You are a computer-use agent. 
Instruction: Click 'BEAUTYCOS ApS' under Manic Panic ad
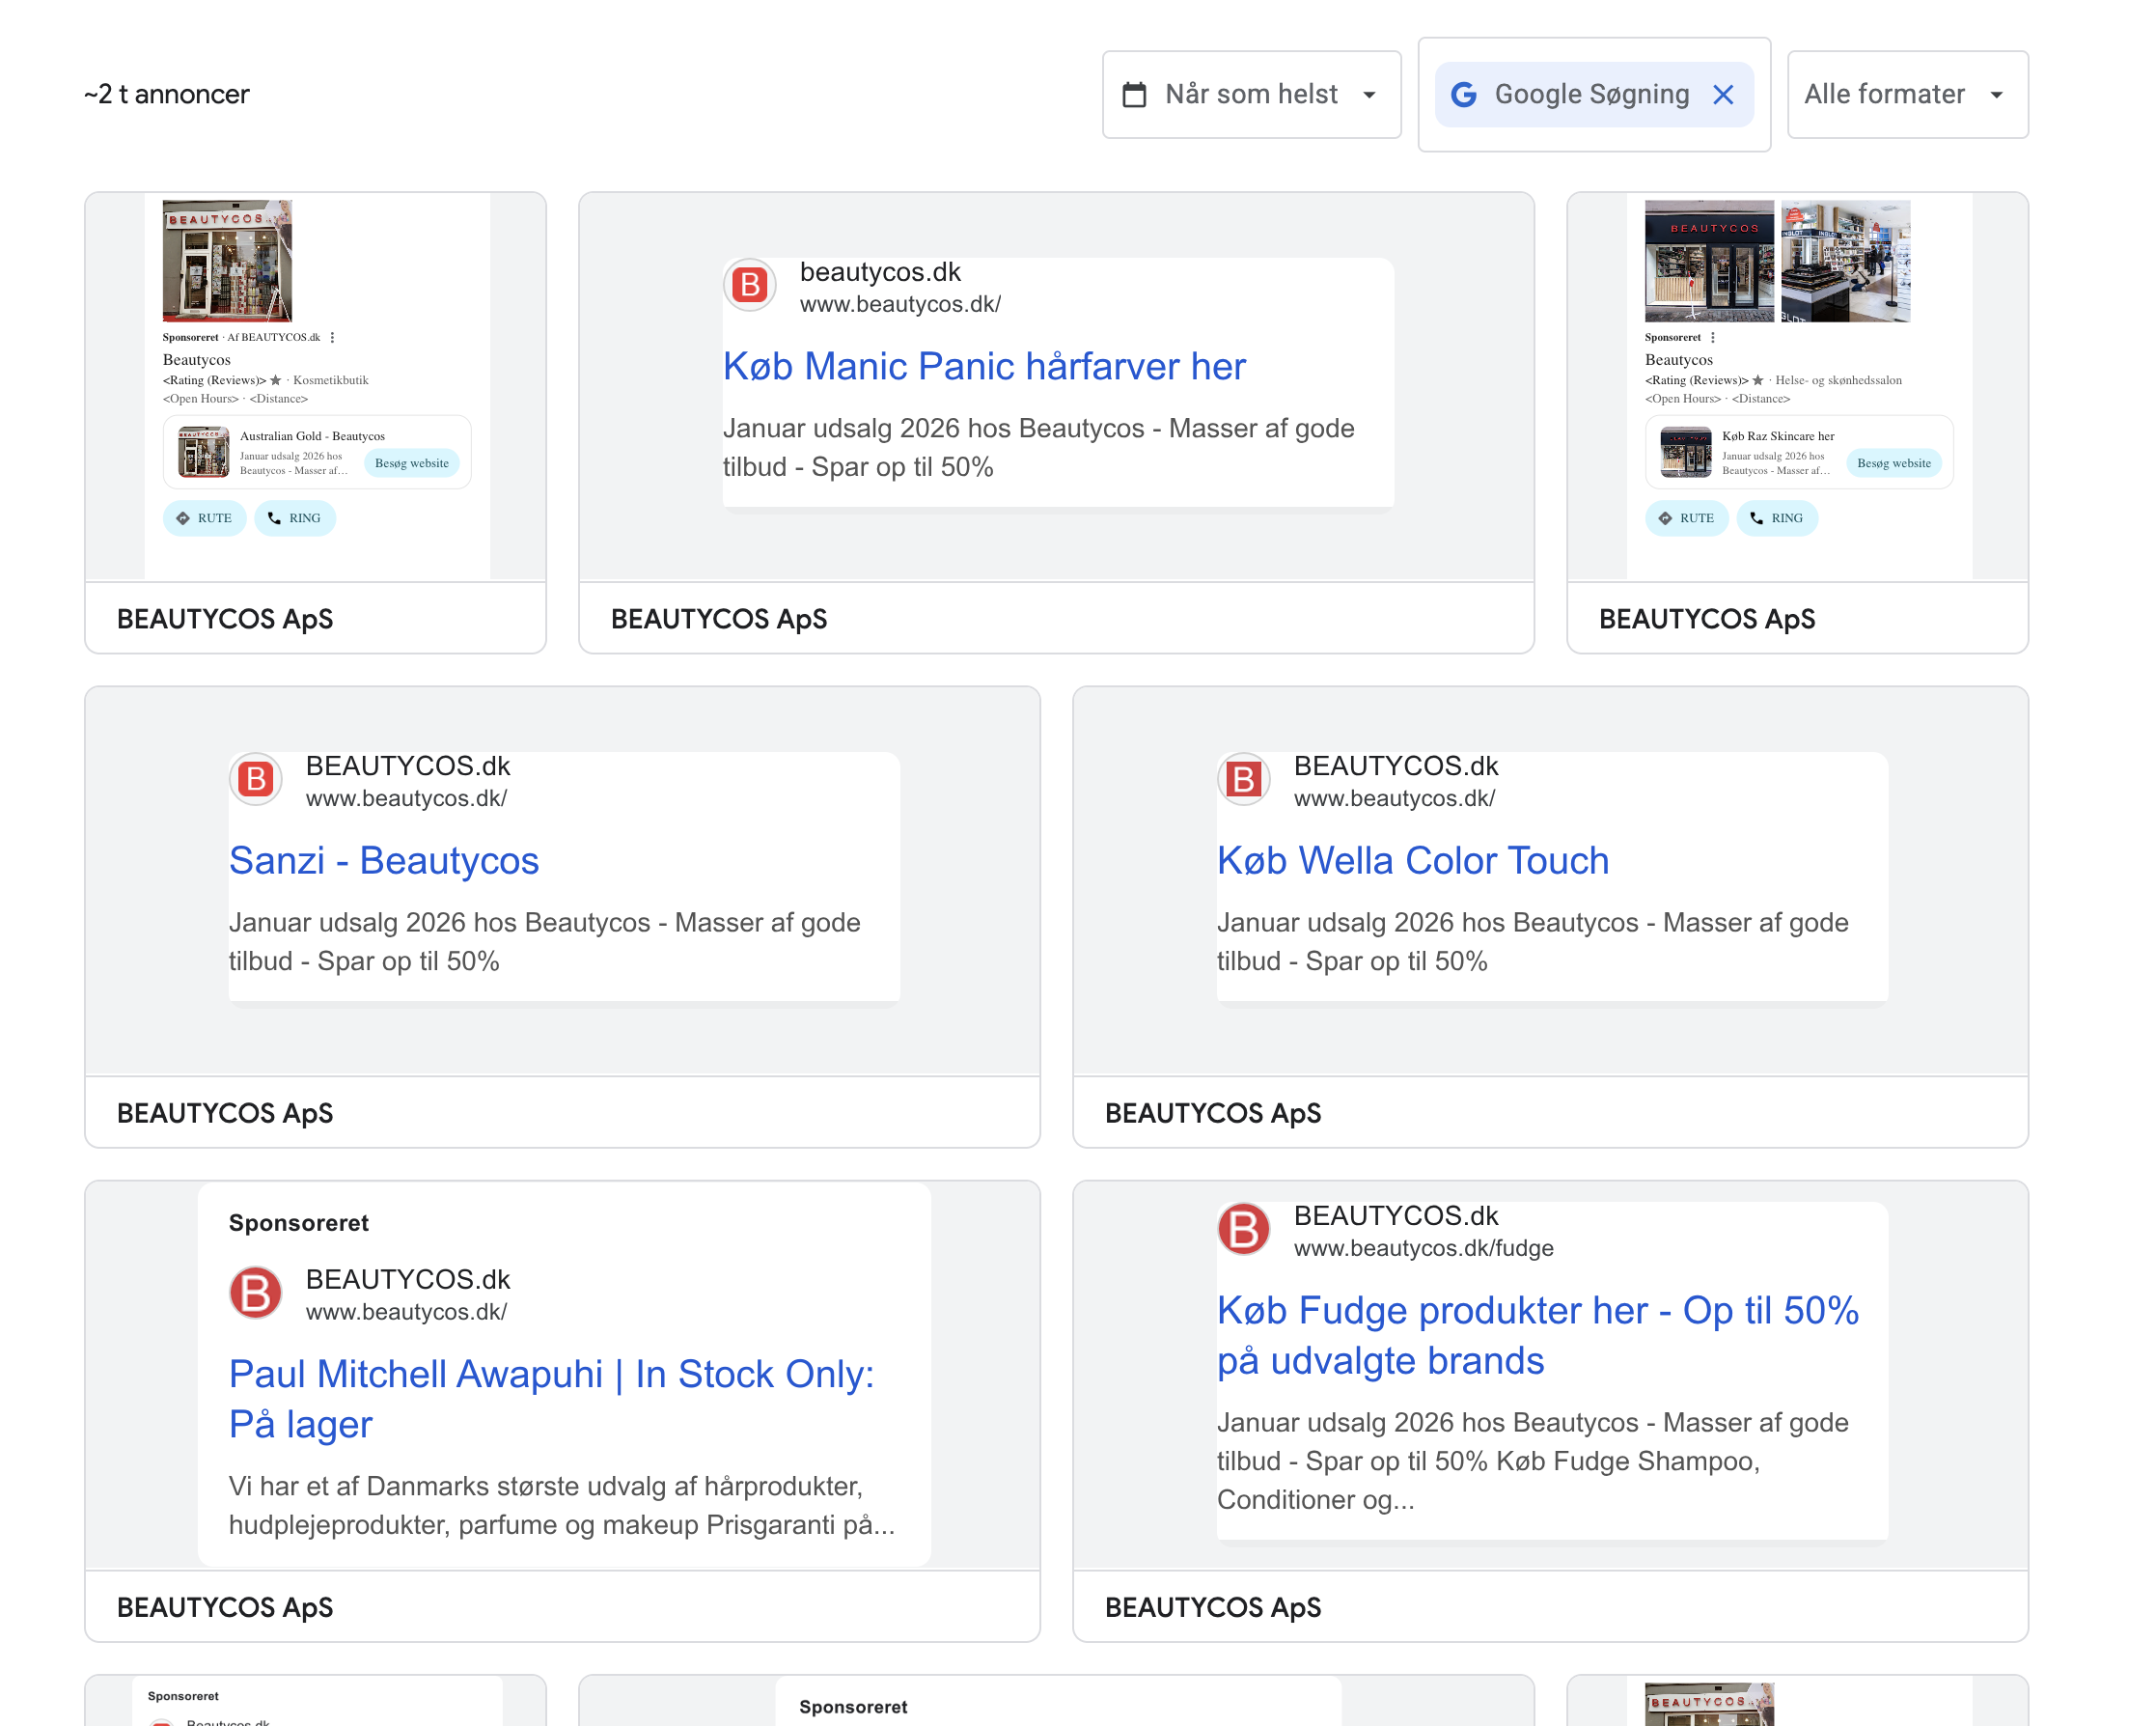point(719,619)
